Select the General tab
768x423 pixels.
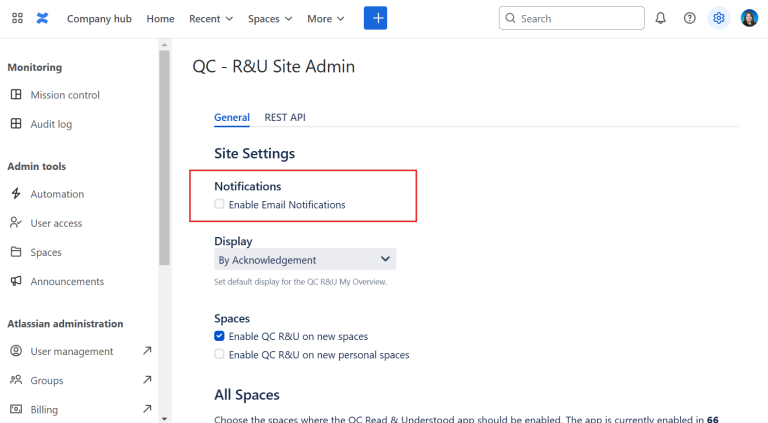(x=232, y=117)
